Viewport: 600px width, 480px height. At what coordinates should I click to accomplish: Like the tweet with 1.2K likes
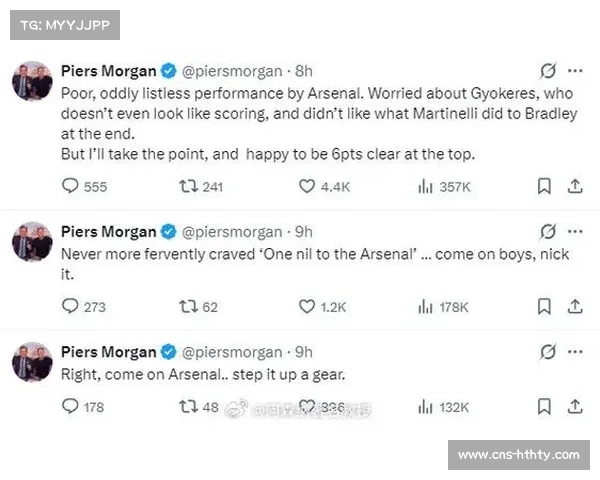click(x=308, y=306)
